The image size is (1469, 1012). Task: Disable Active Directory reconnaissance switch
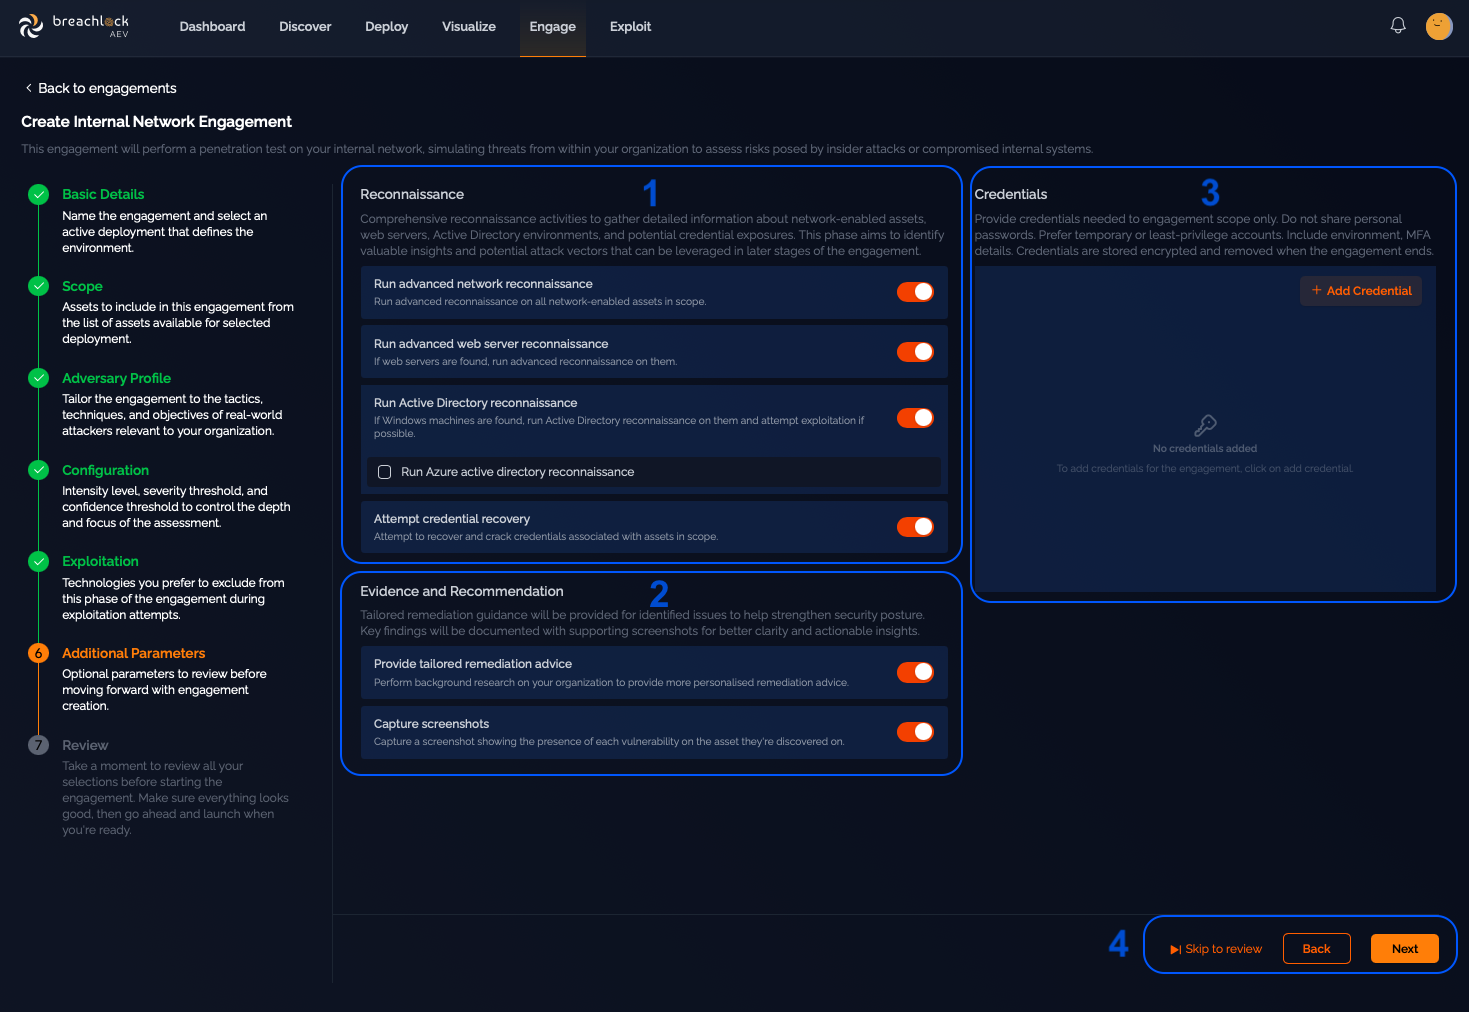point(915,418)
